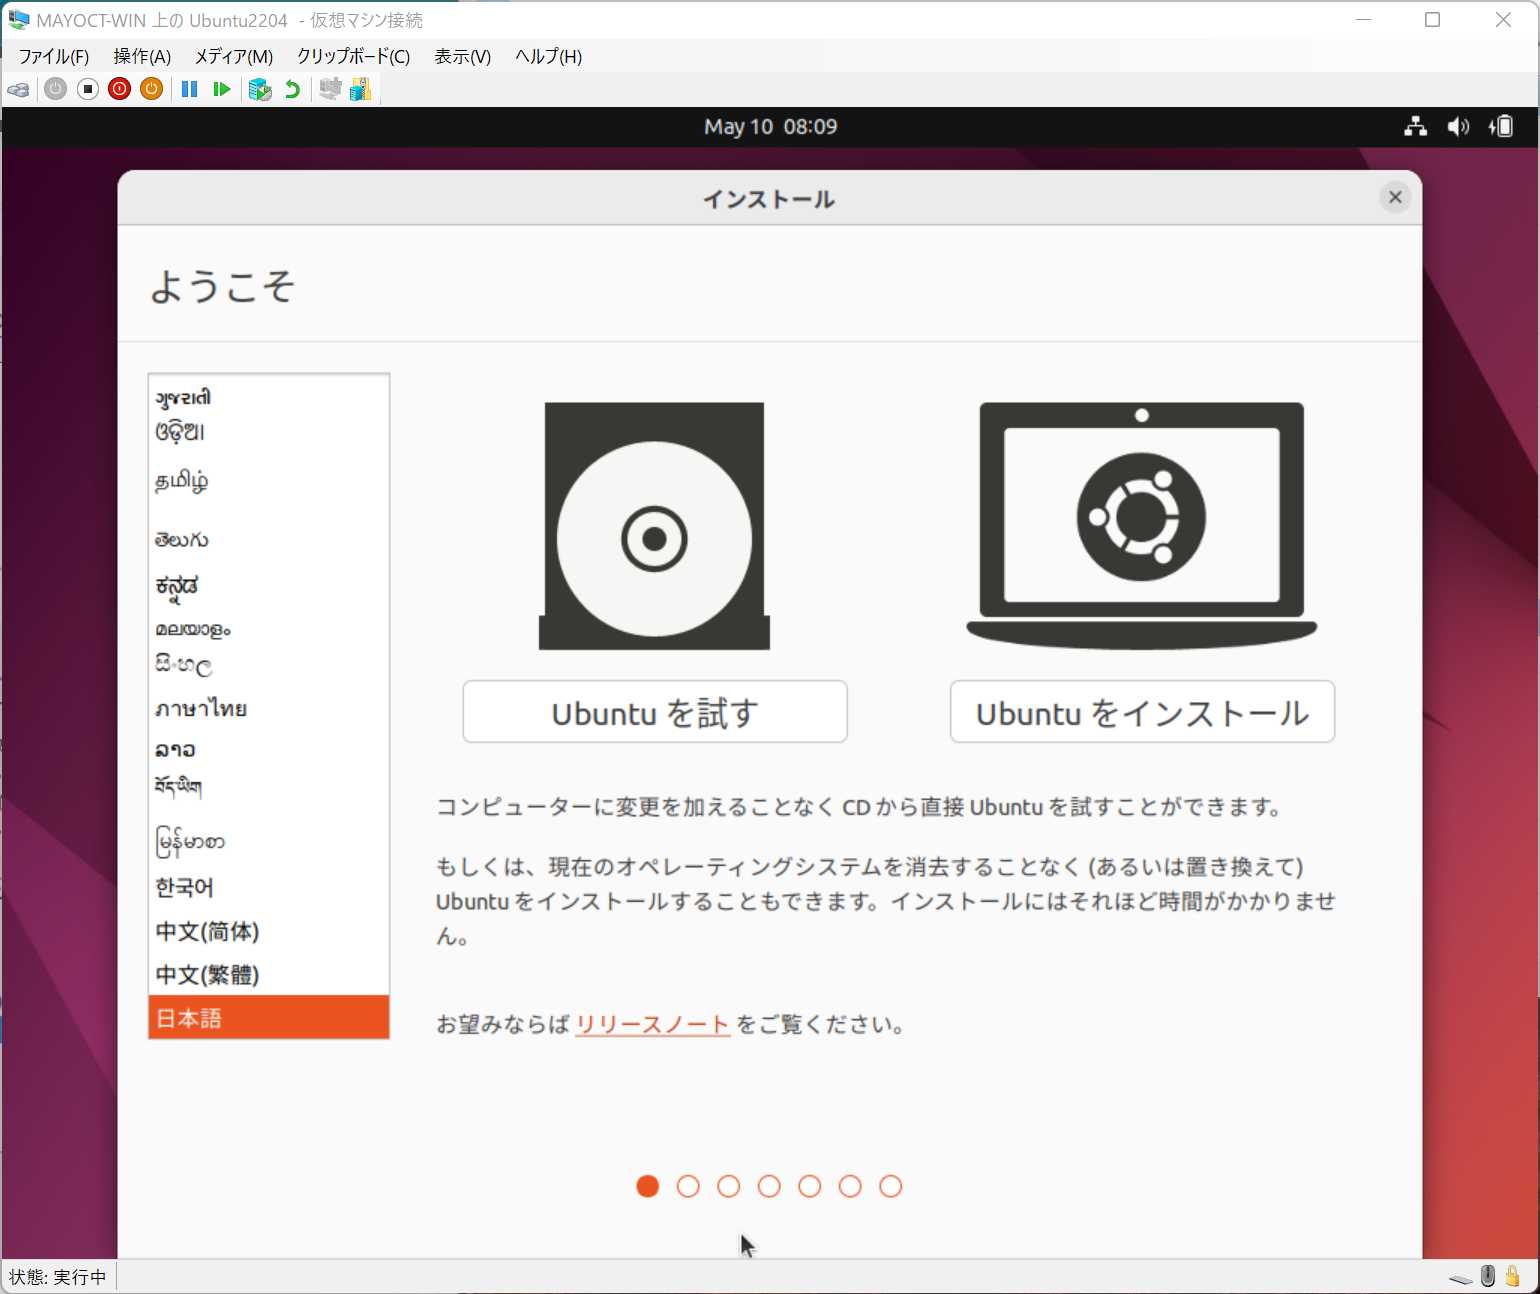Select 한국어 in the language list
1540x1294 pixels.
[184, 887]
